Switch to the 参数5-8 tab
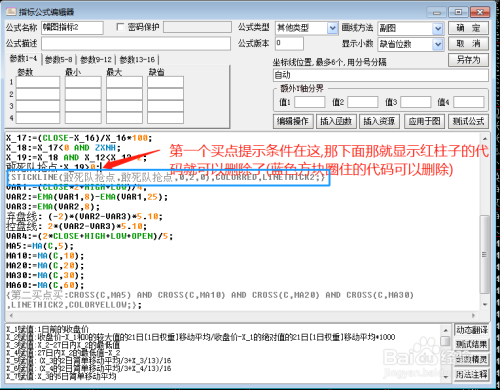Viewport: 500px width, 390px height. coord(59,60)
